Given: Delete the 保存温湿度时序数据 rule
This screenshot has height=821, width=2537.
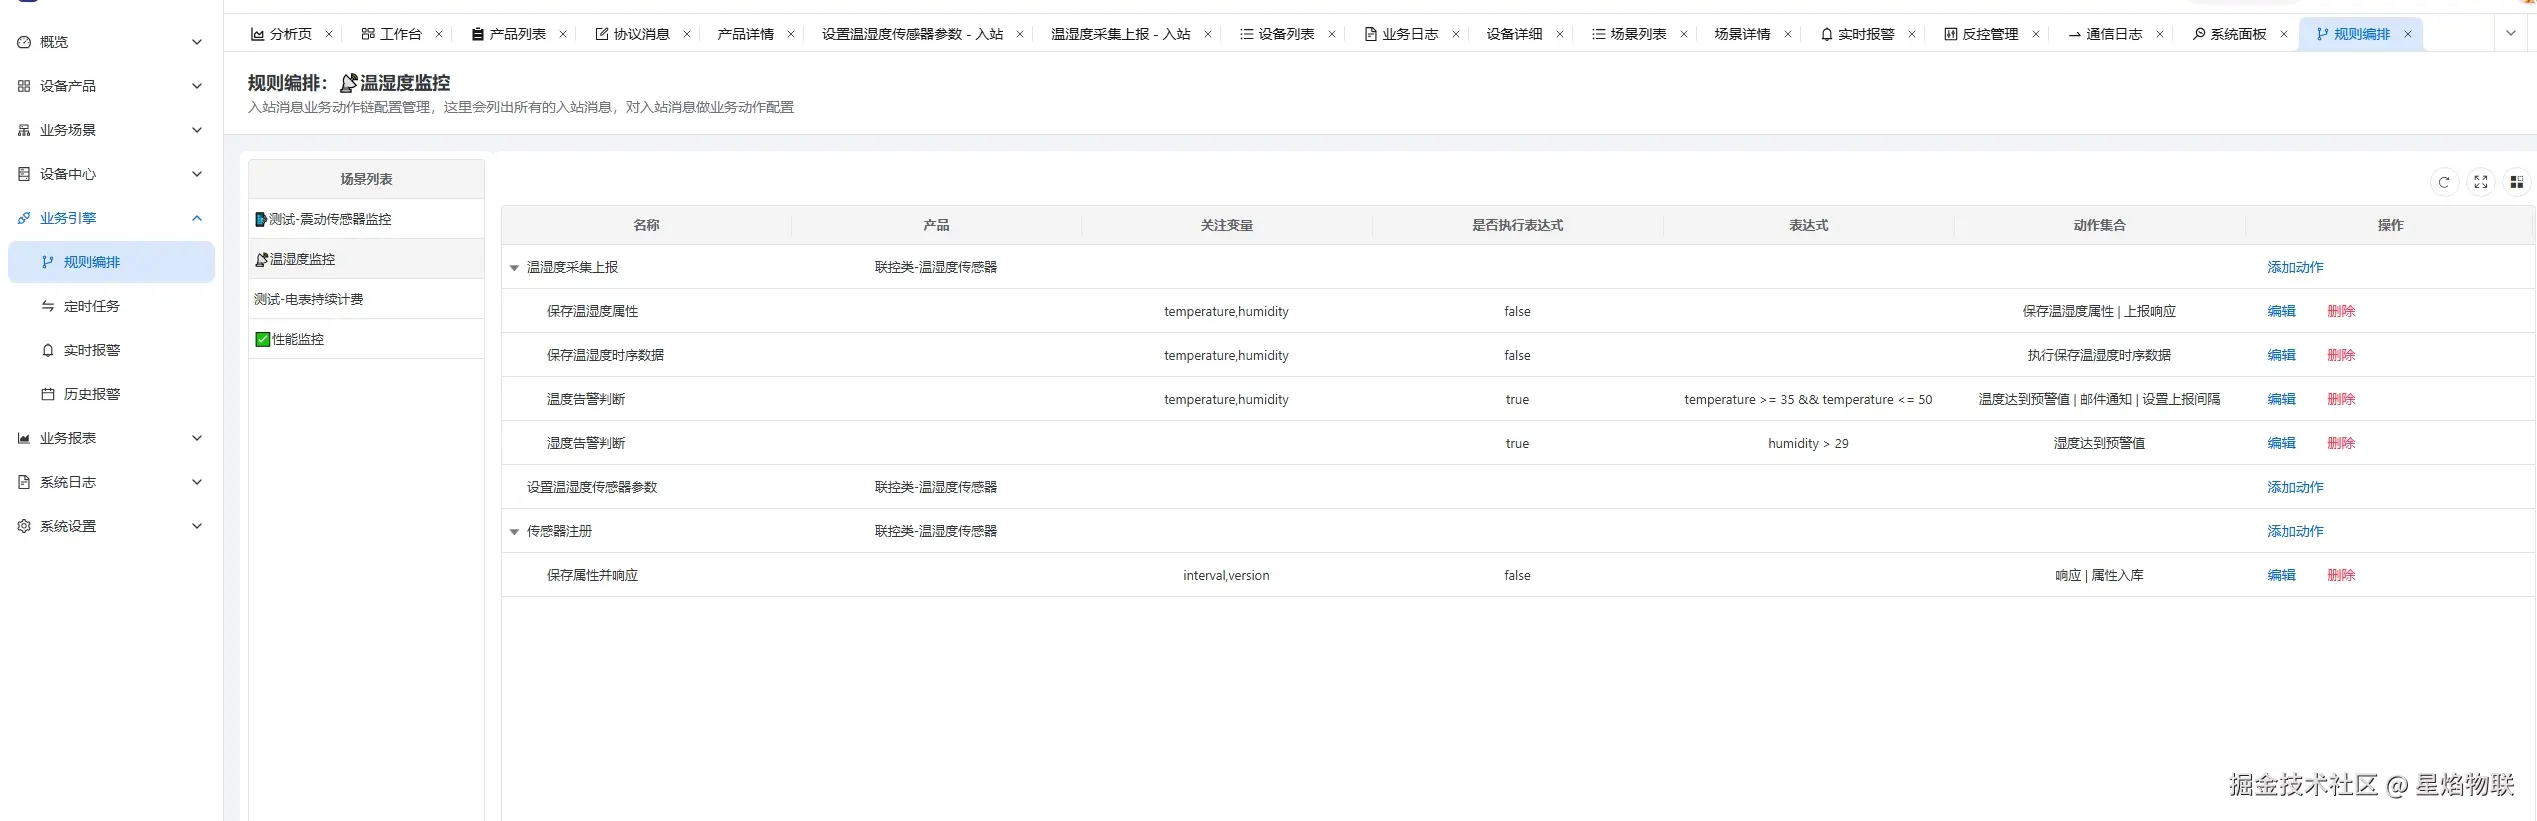Looking at the screenshot, I should 2341,355.
